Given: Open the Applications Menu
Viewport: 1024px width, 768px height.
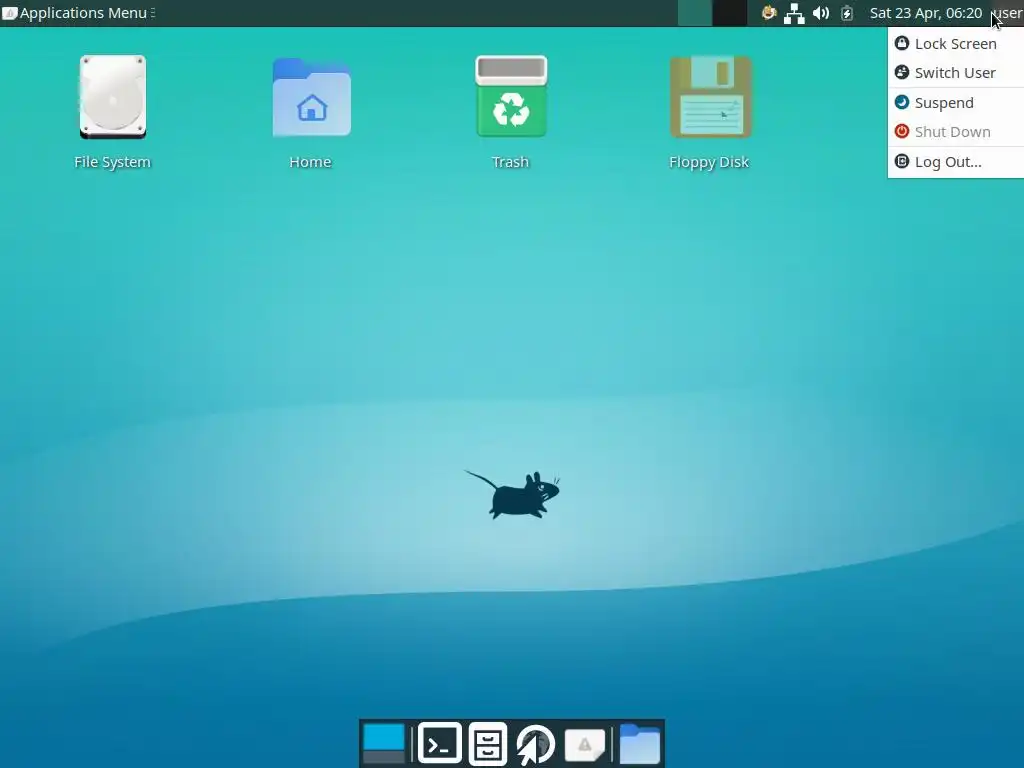Looking at the screenshot, I should click(x=78, y=13).
